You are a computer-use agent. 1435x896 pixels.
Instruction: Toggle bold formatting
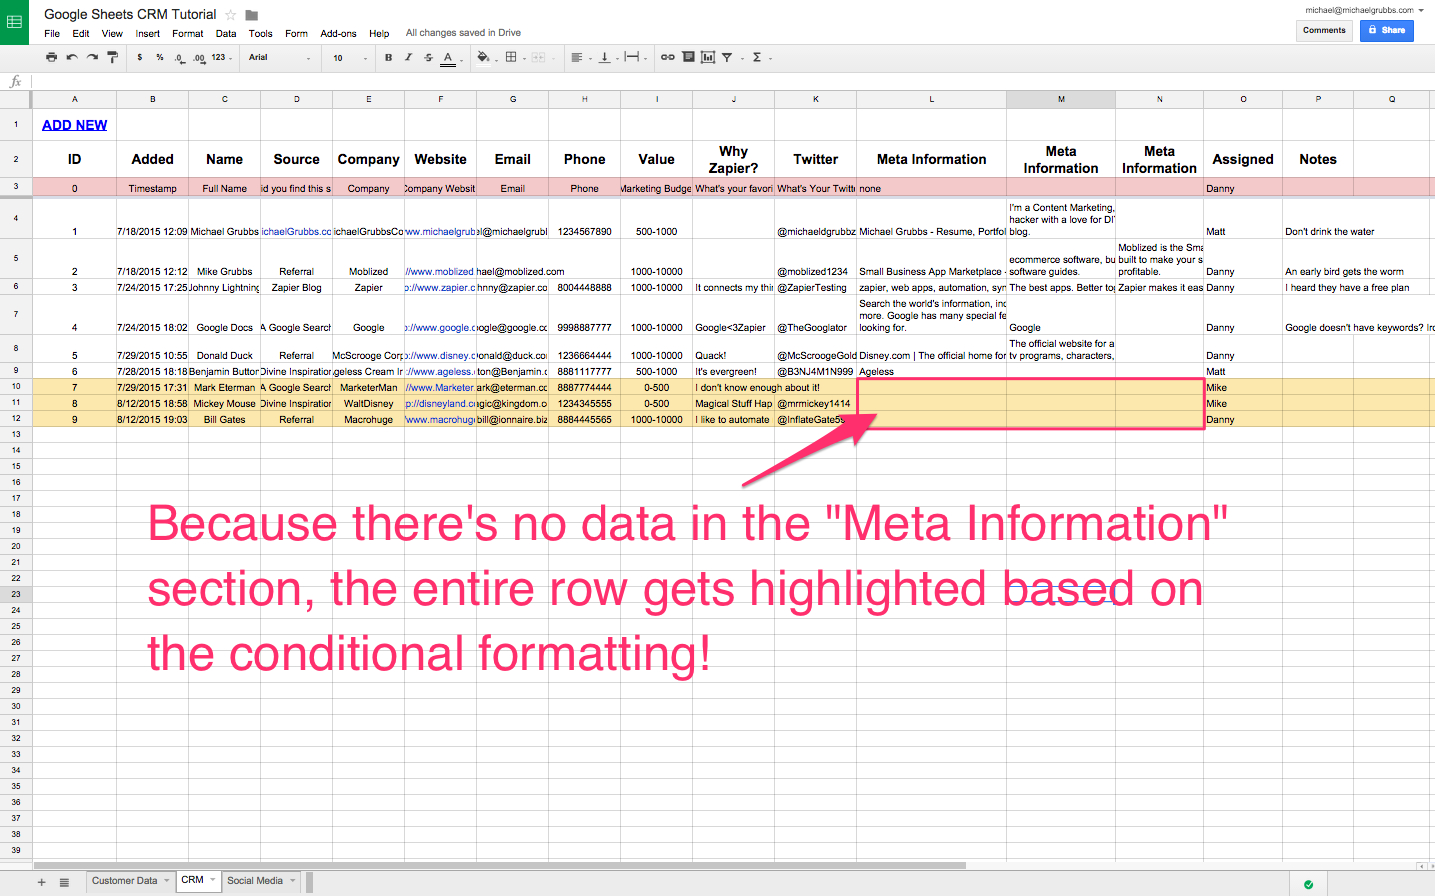(388, 57)
